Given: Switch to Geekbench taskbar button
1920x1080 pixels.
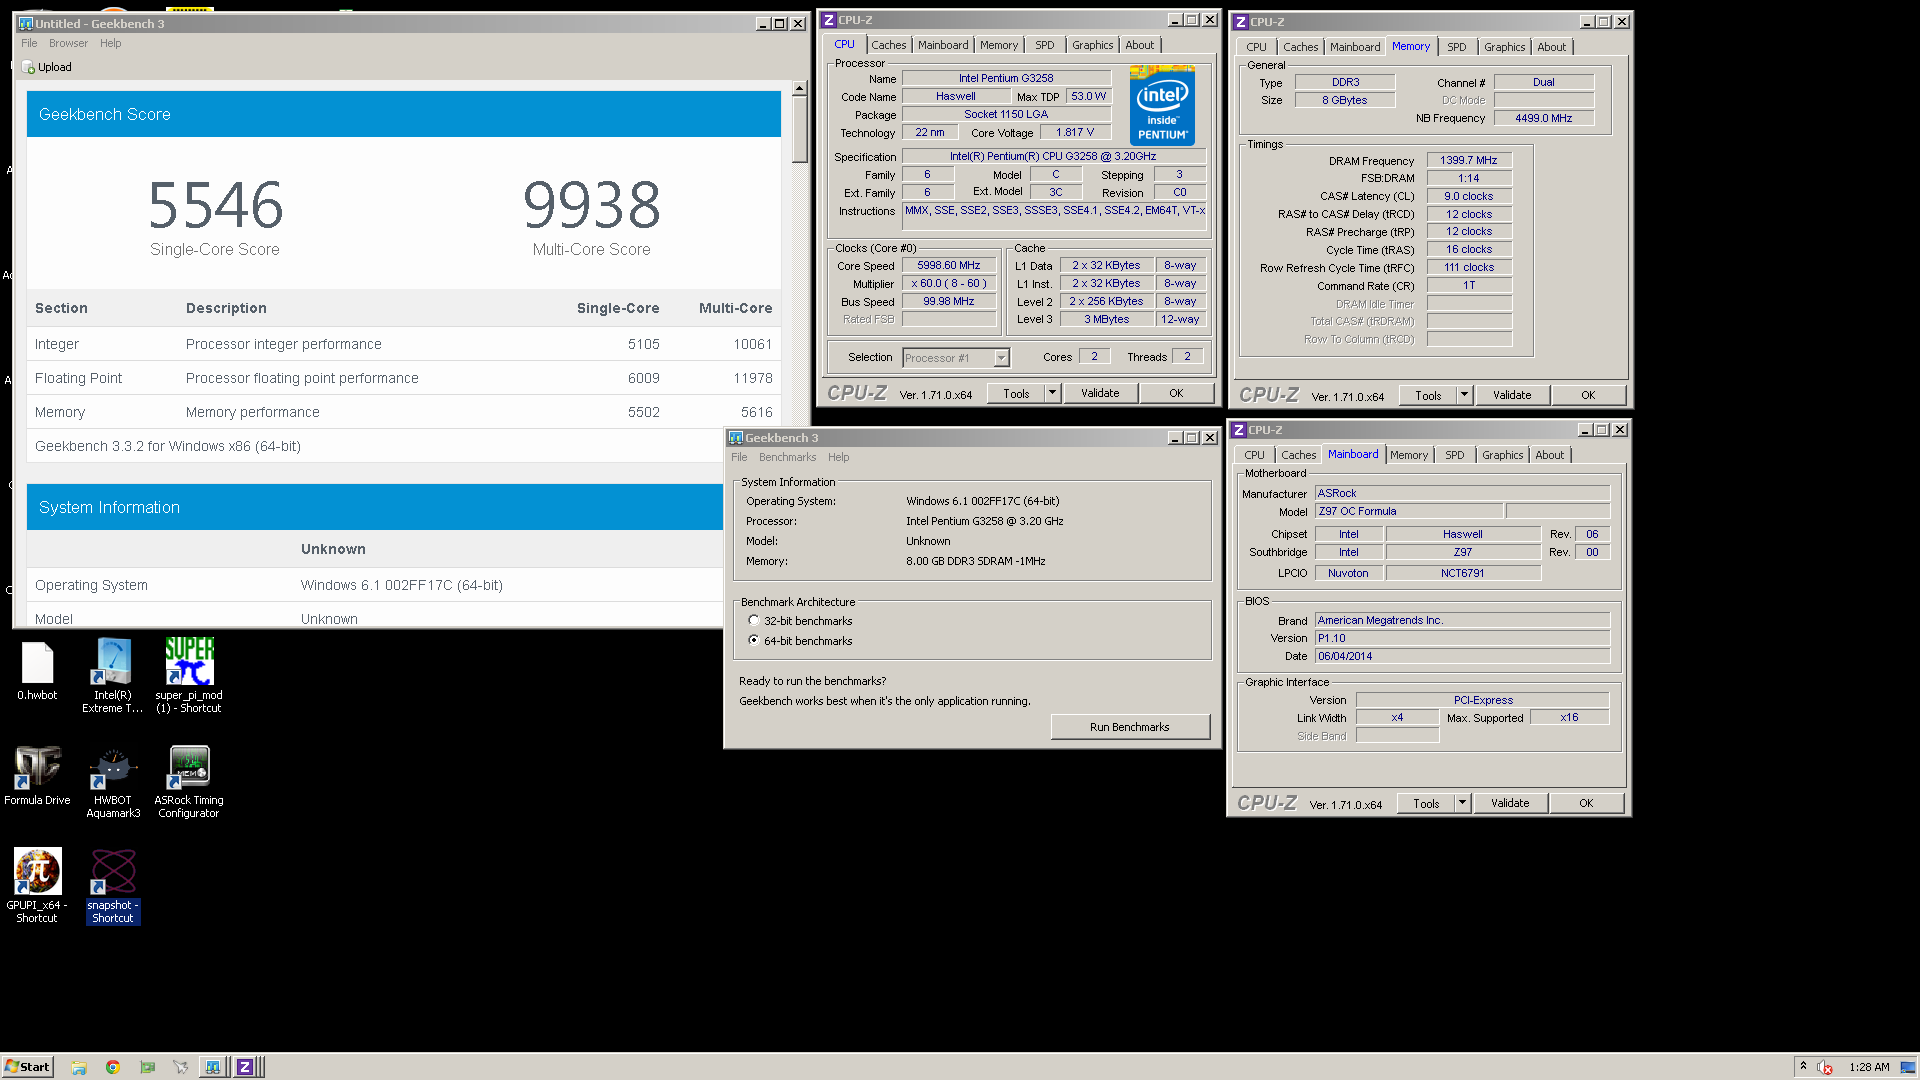Looking at the screenshot, I should (x=213, y=1067).
